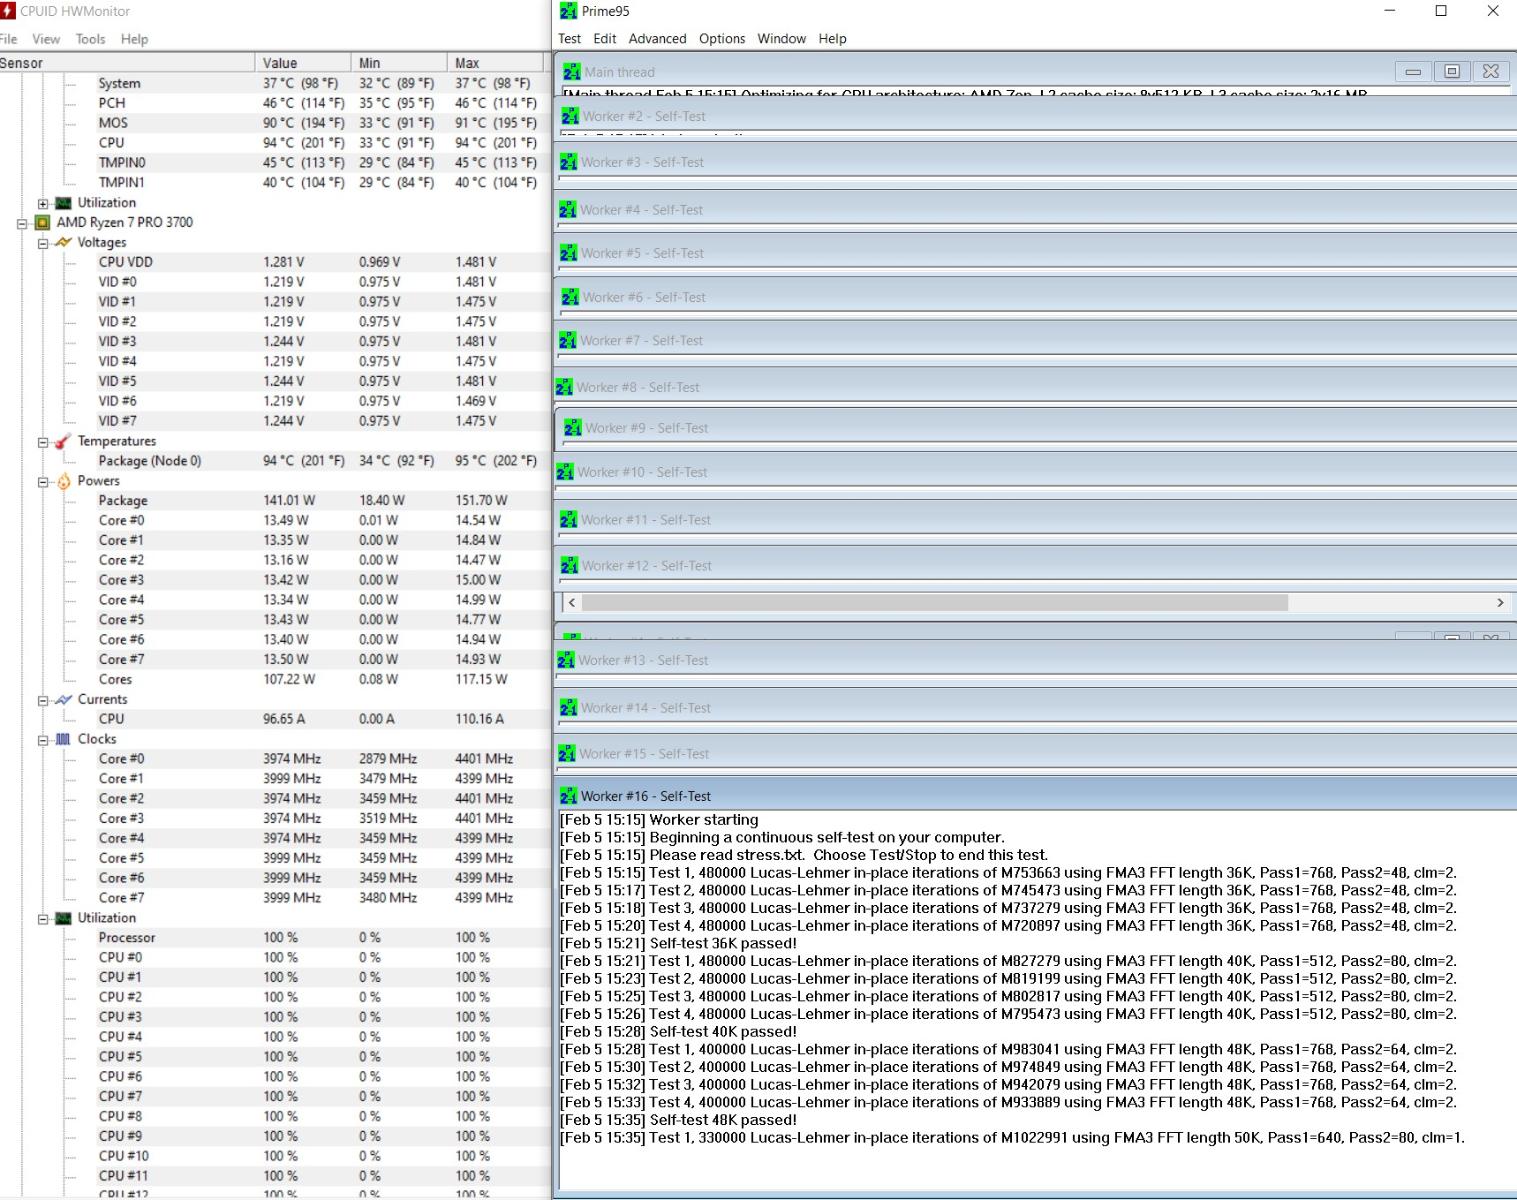Click the Max column header

(496, 63)
